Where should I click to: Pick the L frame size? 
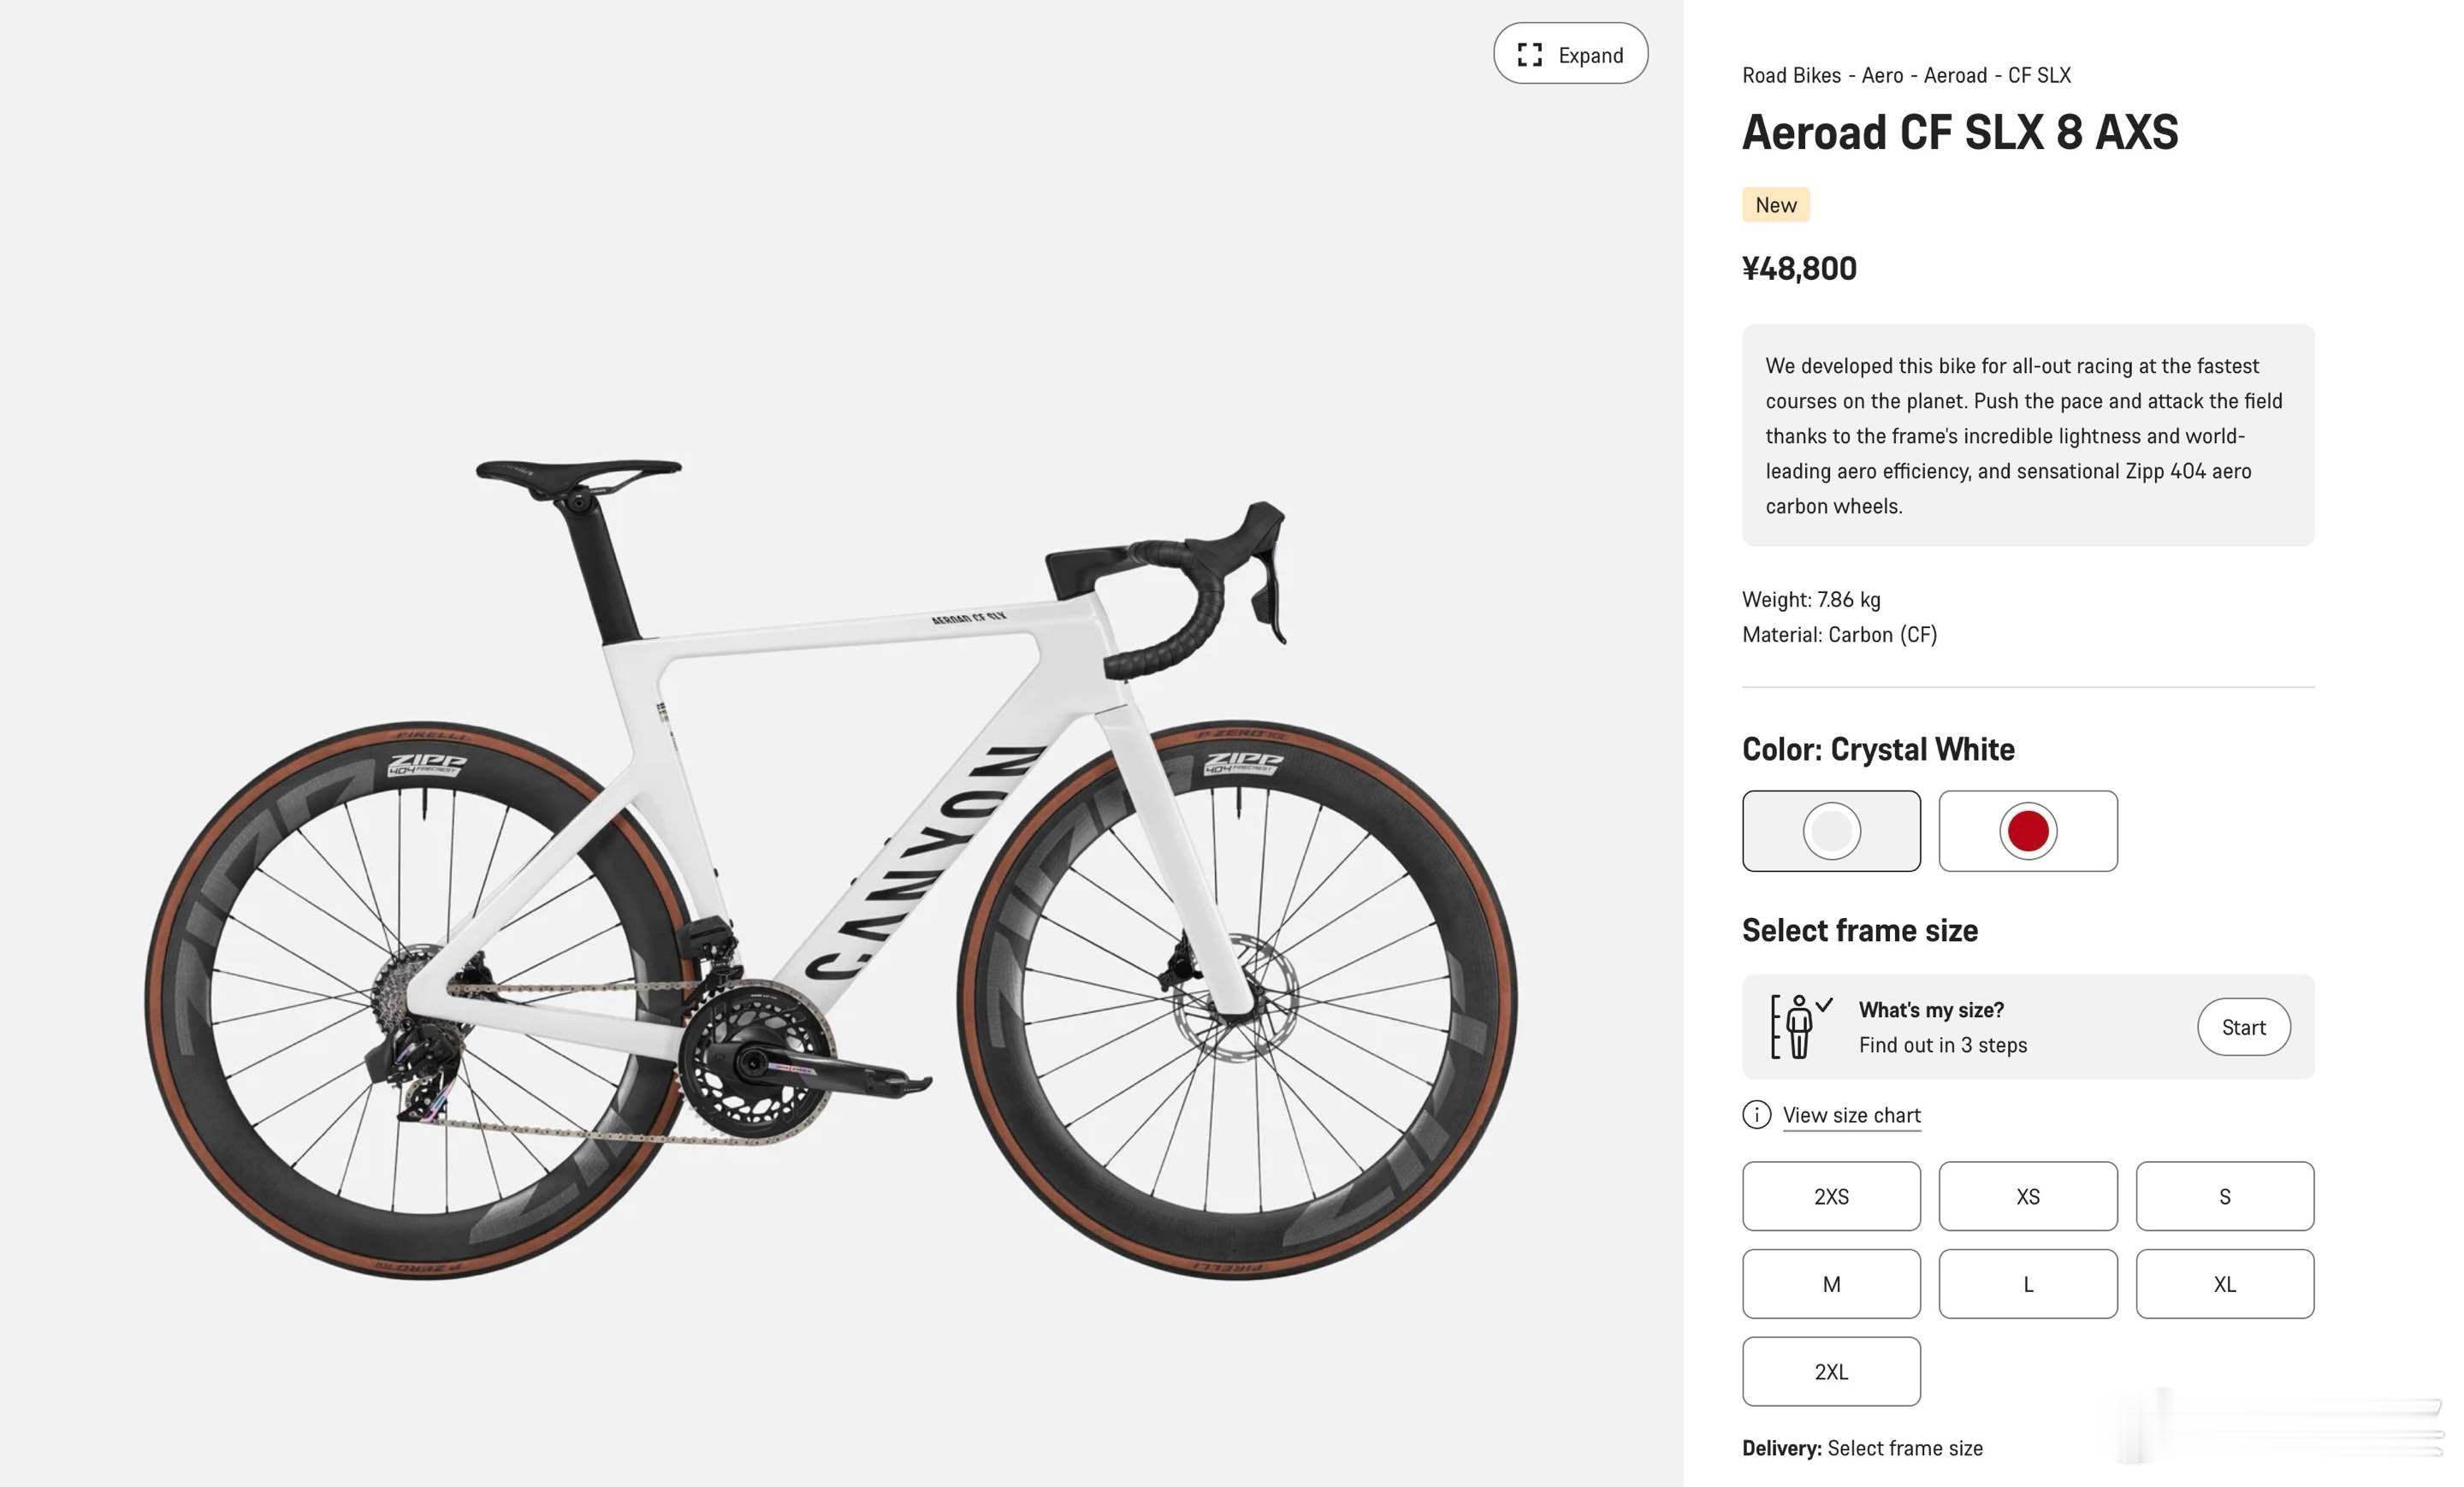(2027, 1283)
